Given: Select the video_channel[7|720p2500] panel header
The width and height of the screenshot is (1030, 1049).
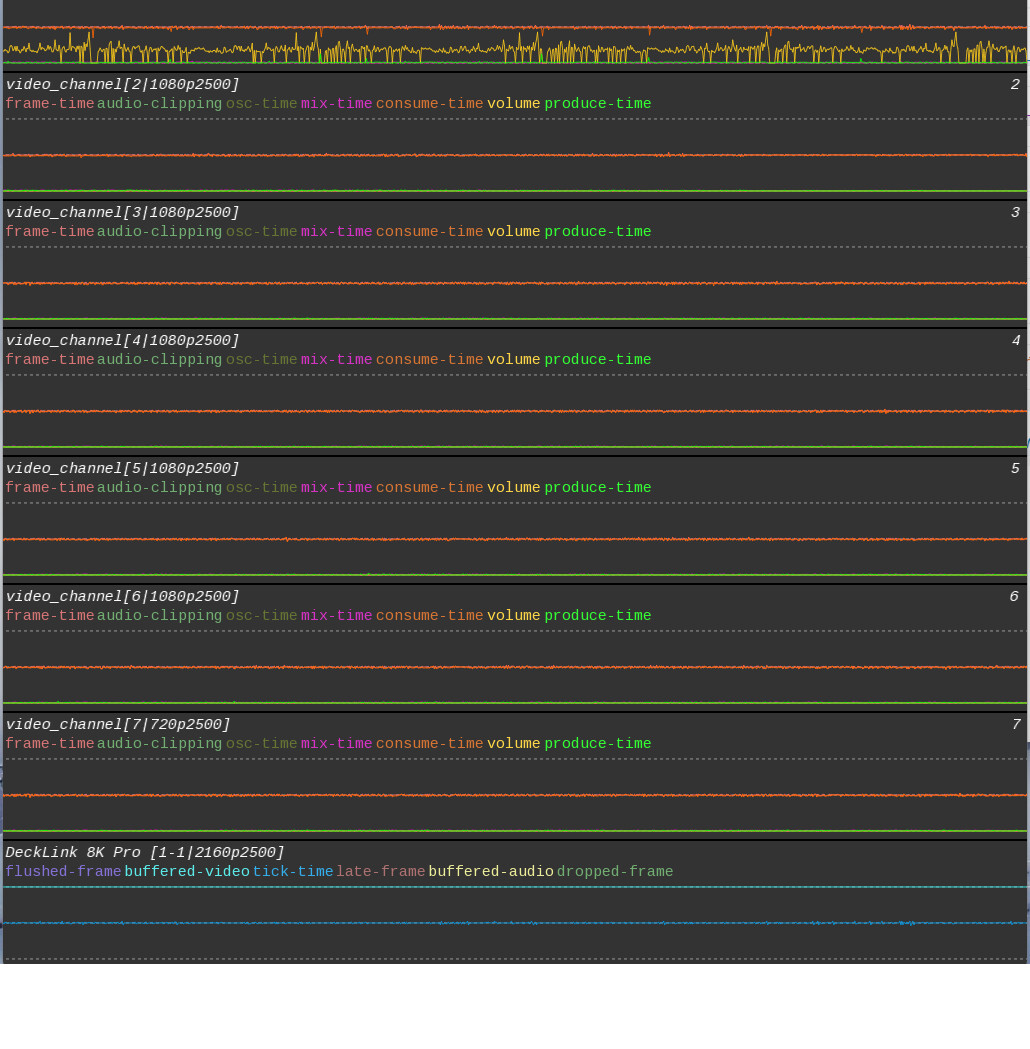Looking at the screenshot, I should click(115, 724).
